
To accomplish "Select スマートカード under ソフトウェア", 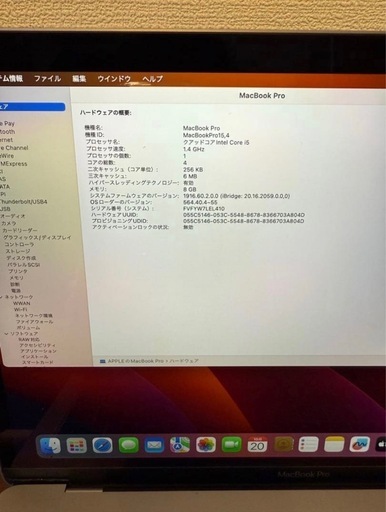I will [37, 362].
